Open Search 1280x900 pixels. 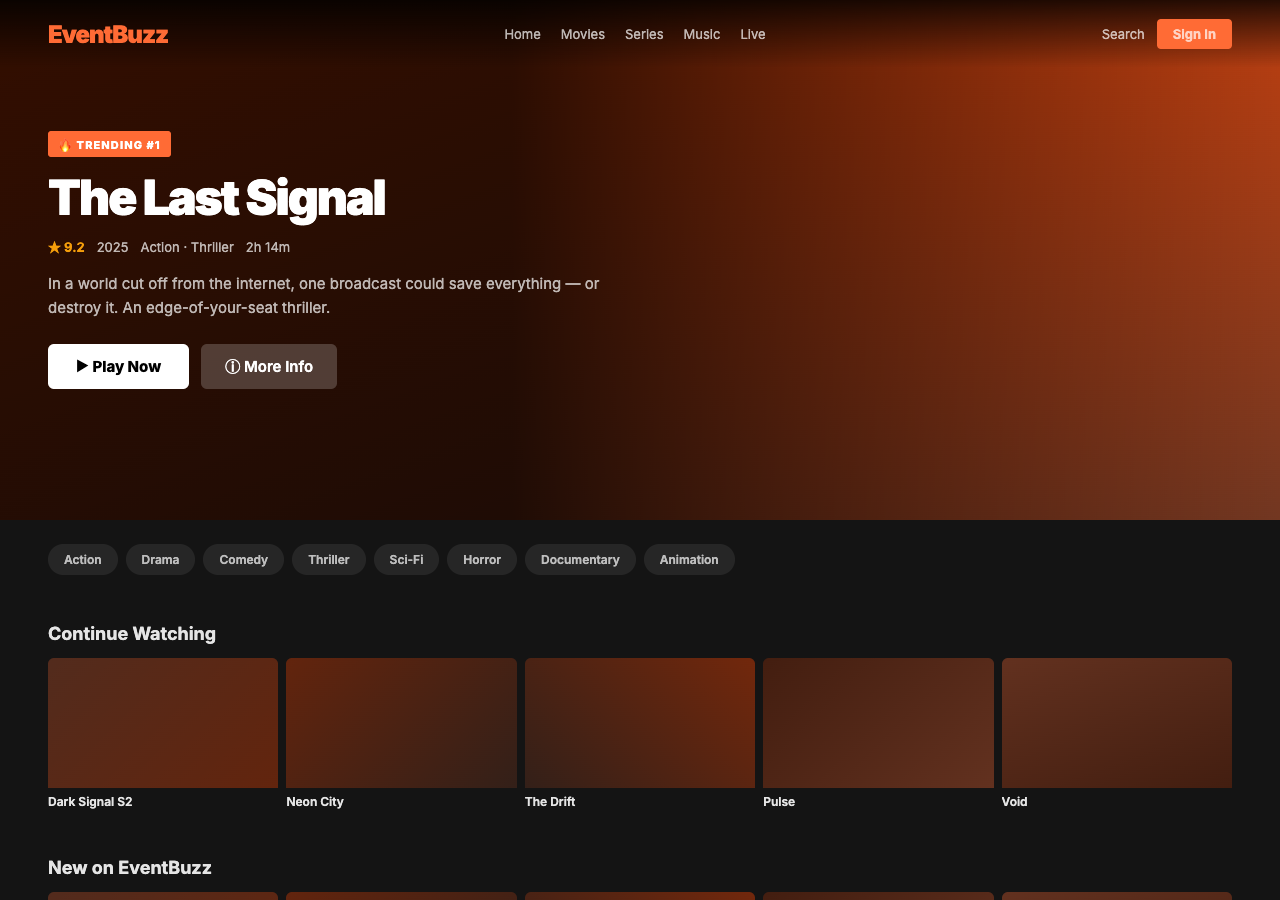(x=1122, y=34)
